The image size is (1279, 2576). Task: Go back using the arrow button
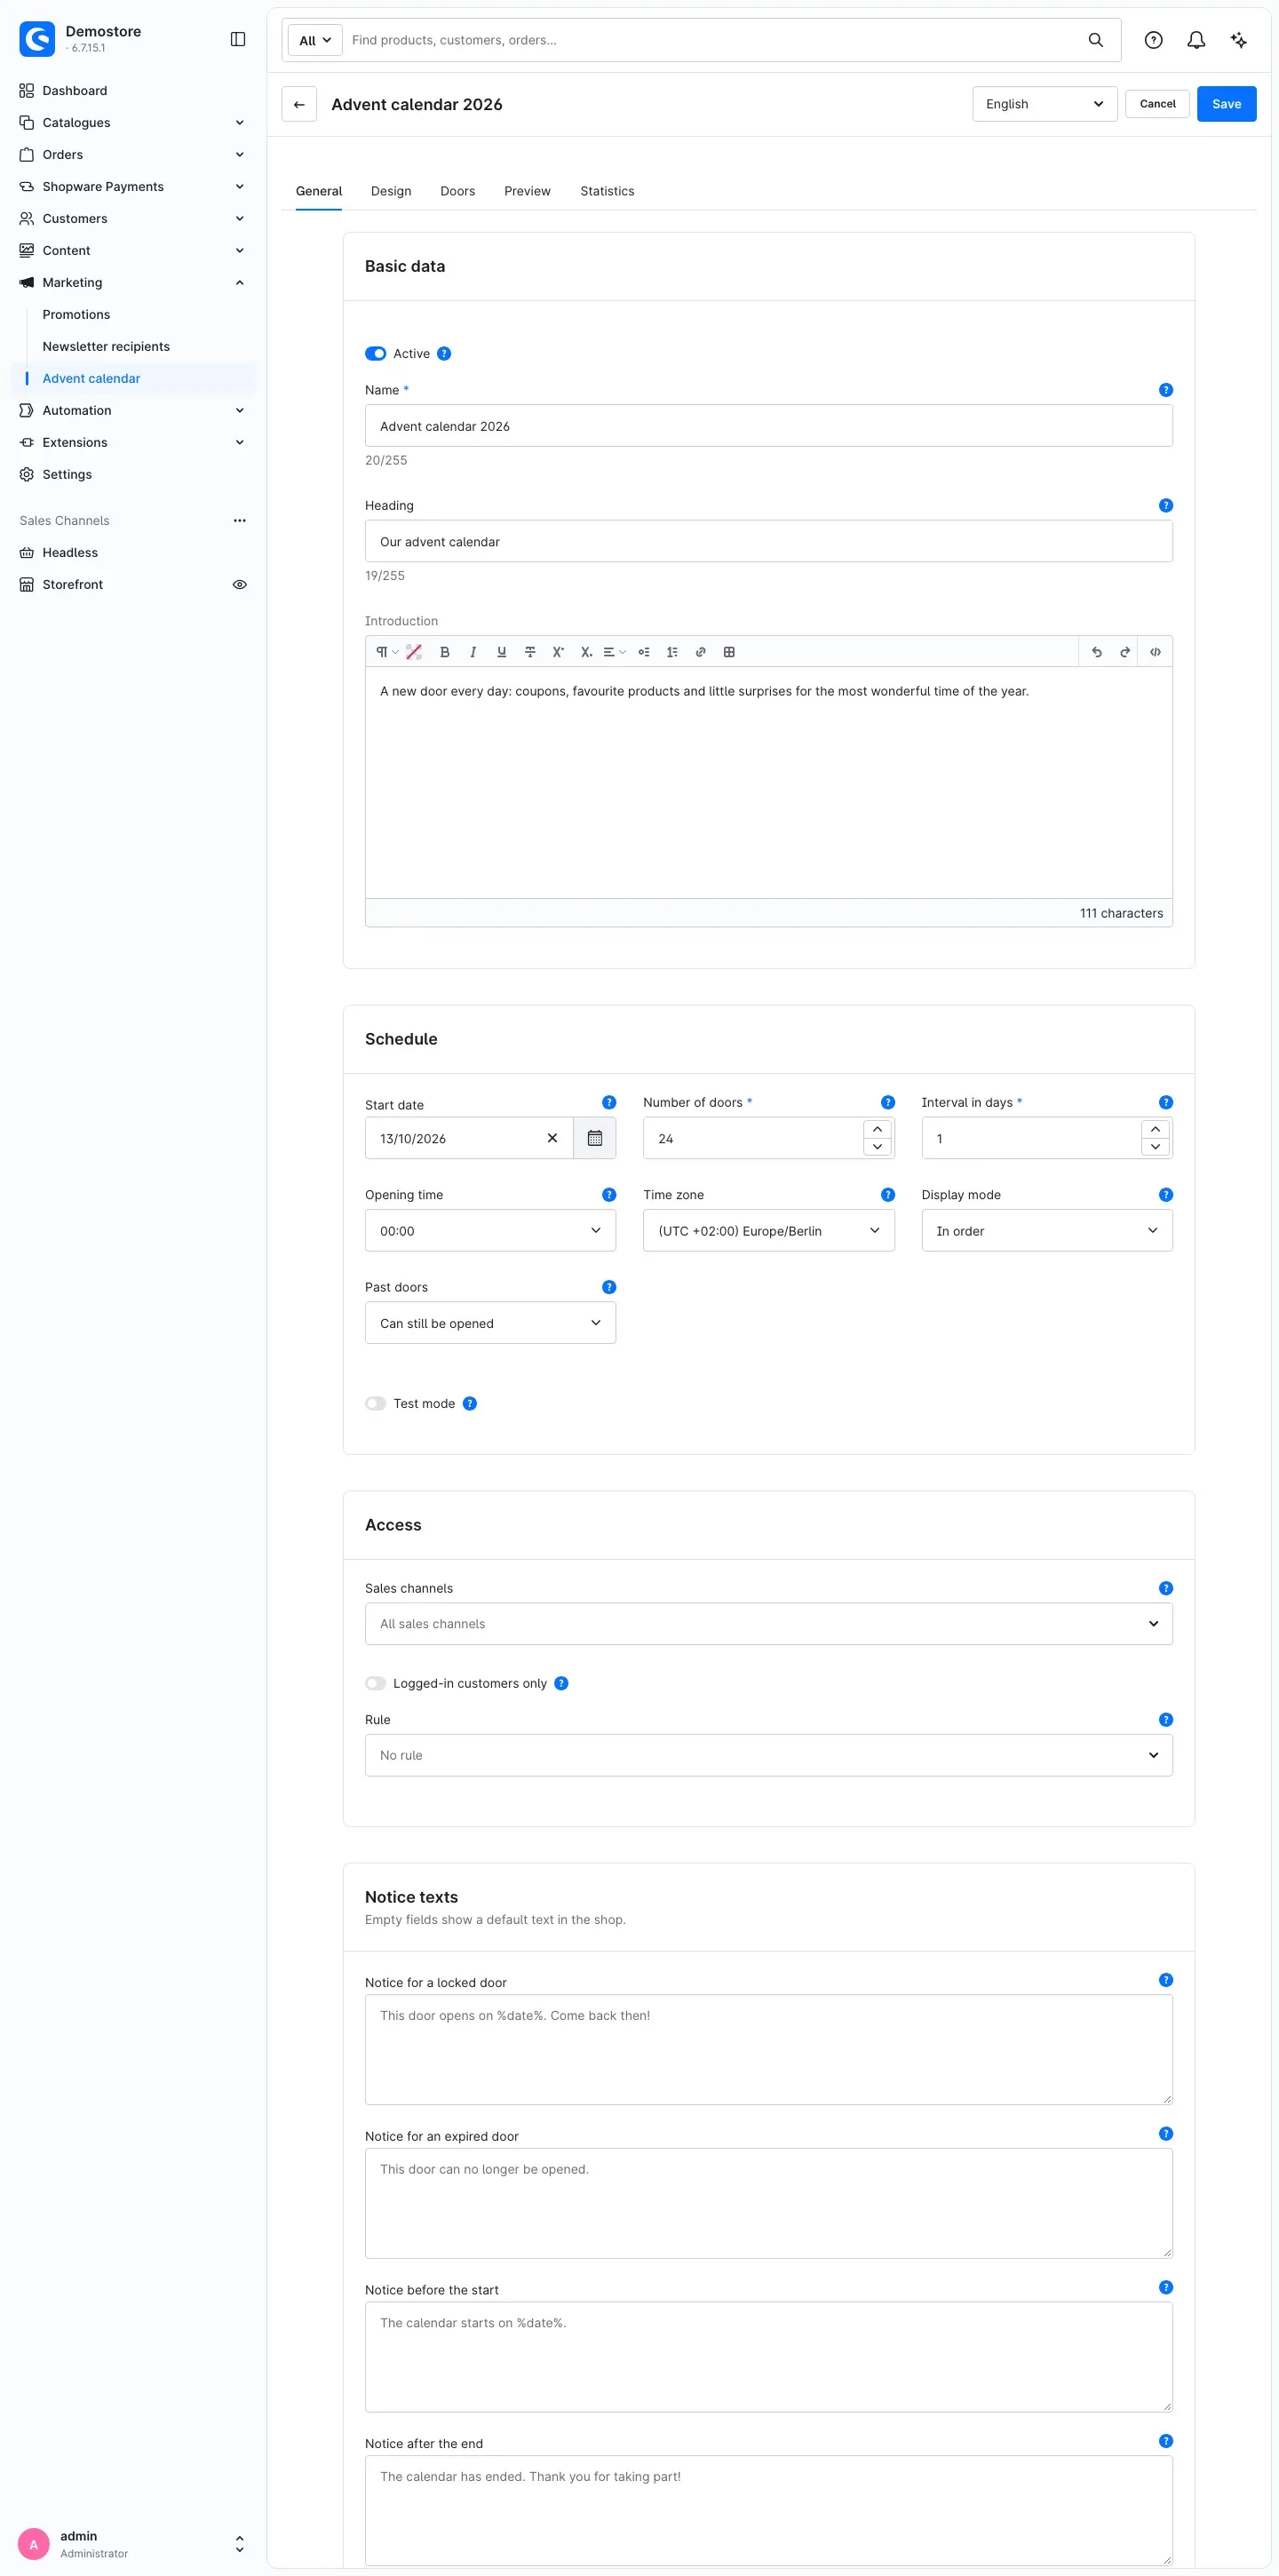299,104
